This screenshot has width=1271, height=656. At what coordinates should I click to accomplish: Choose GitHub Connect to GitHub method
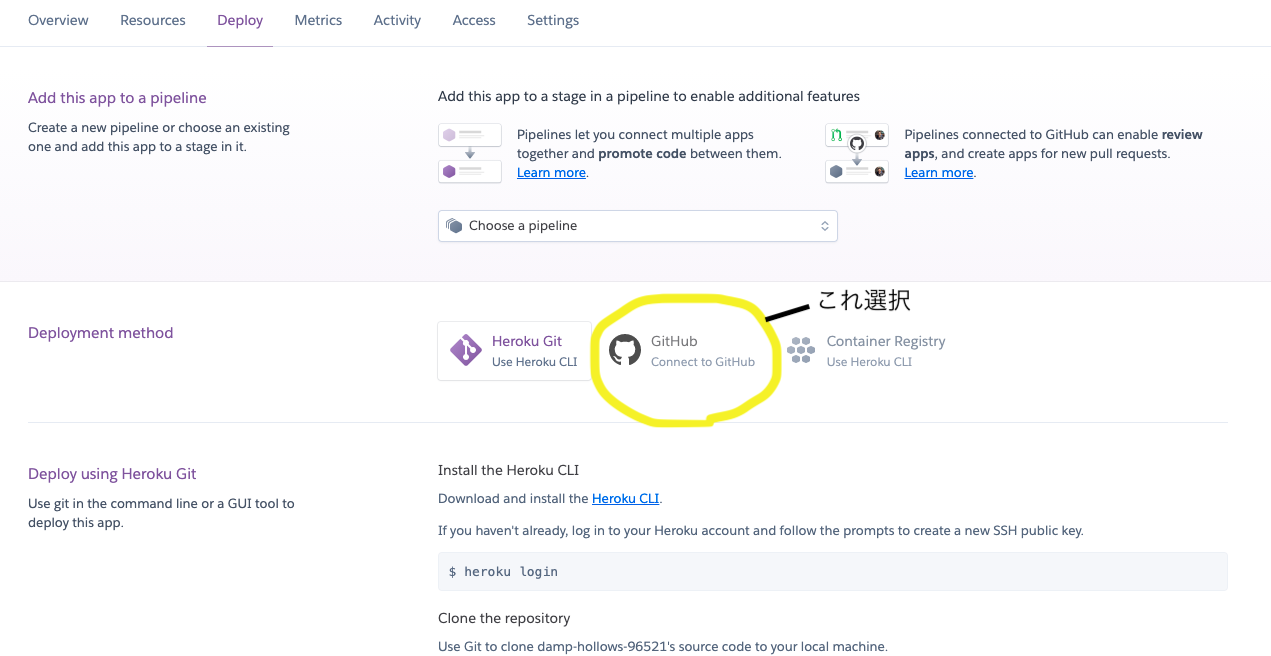[x=683, y=351]
